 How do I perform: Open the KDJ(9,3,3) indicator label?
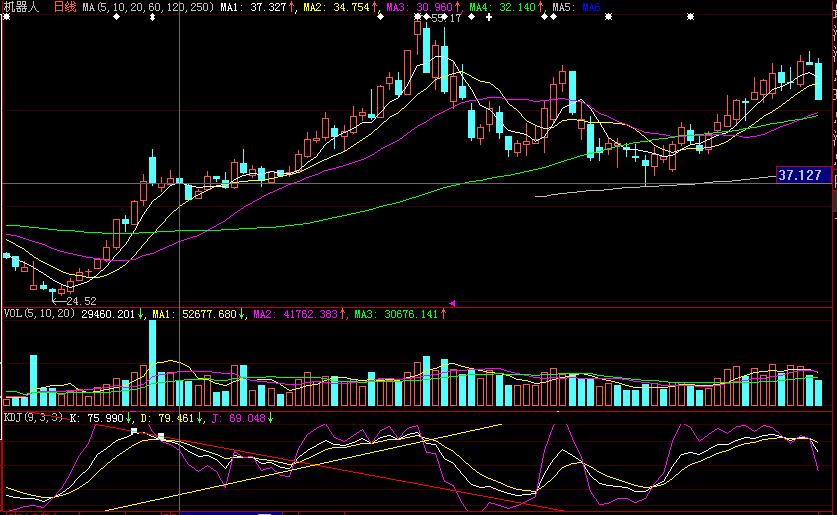pos(33,417)
